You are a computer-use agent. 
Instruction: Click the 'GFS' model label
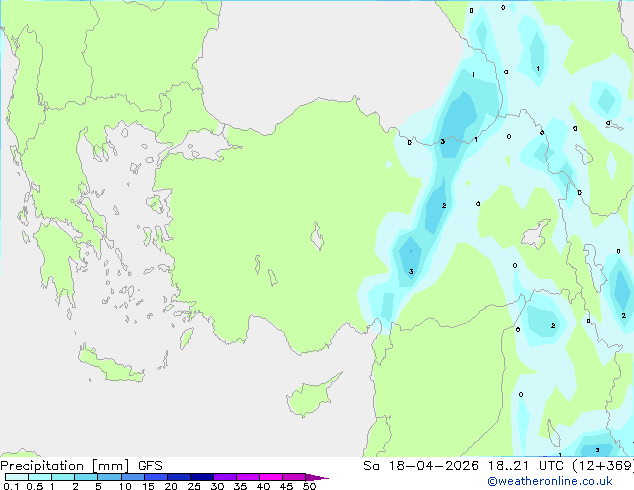click(x=150, y=466)
